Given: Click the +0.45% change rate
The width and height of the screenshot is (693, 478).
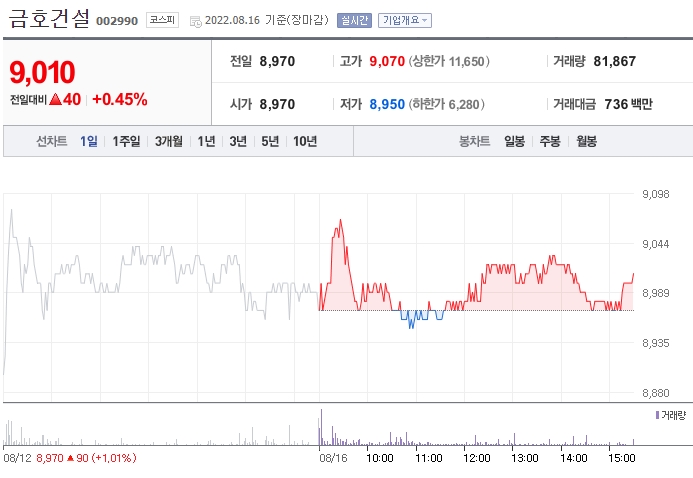Looking at the screenshot, I should [x=120, y=99].
